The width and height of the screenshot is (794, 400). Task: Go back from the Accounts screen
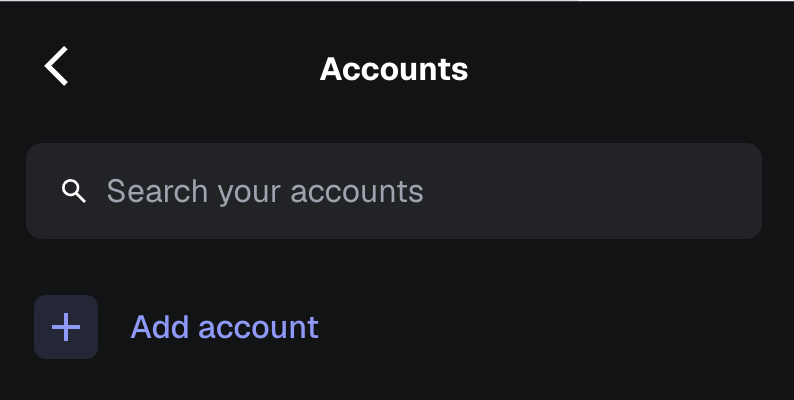57,67
